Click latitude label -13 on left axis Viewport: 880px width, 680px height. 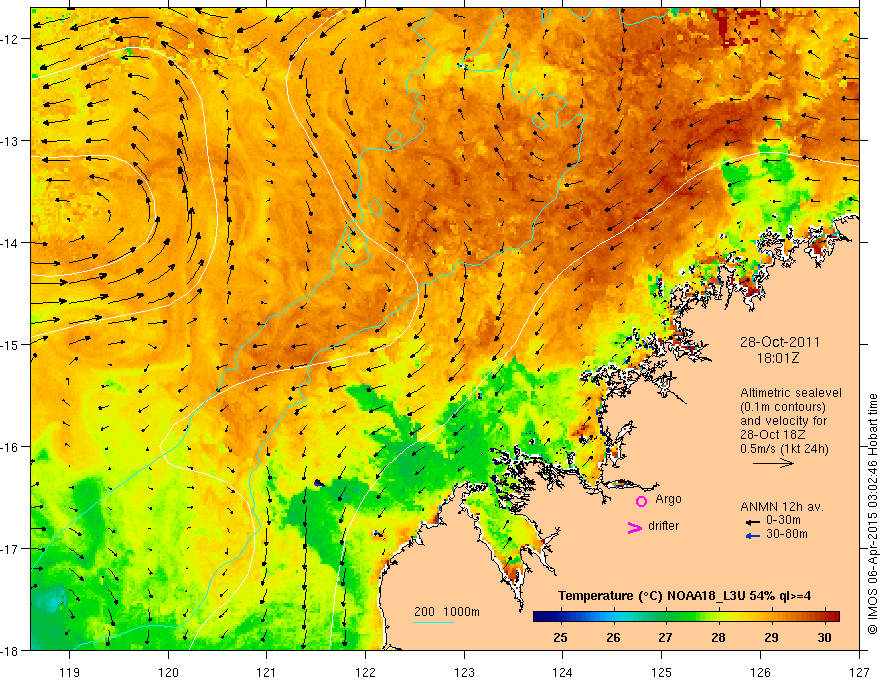[x=10, y=141]
